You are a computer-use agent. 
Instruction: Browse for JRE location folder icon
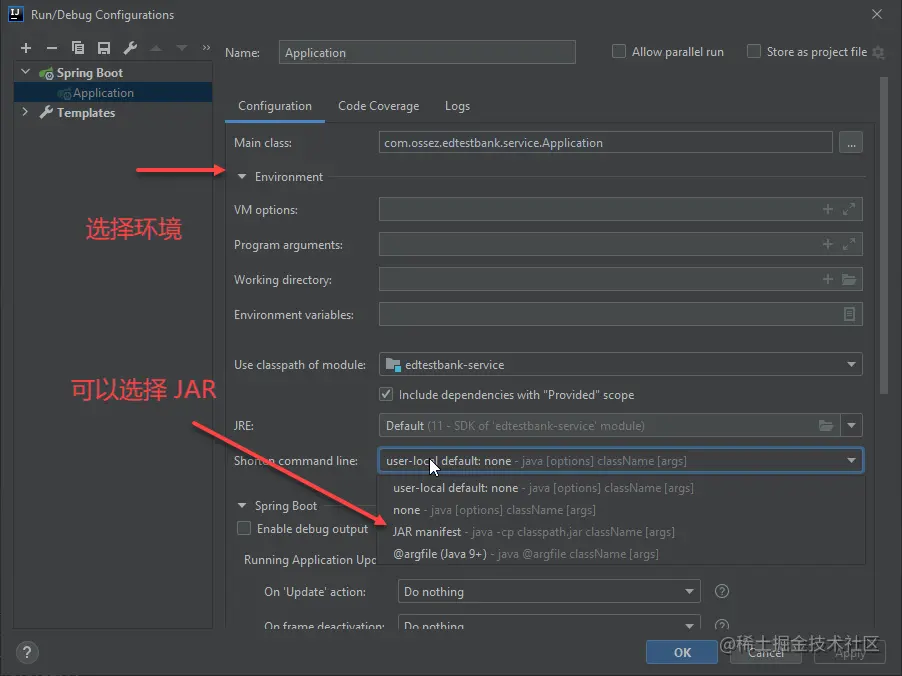point(826,426)
